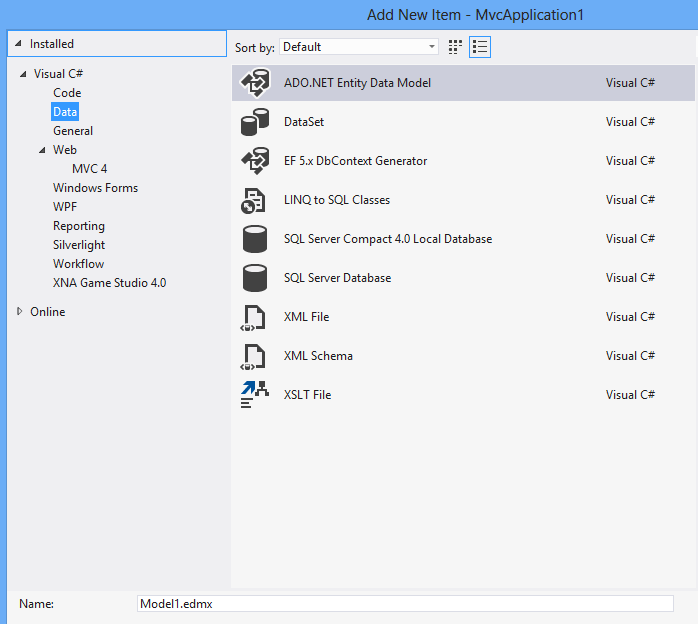Switch to small icons grid view
698x629 pixels.
click(x=455, y=47)
